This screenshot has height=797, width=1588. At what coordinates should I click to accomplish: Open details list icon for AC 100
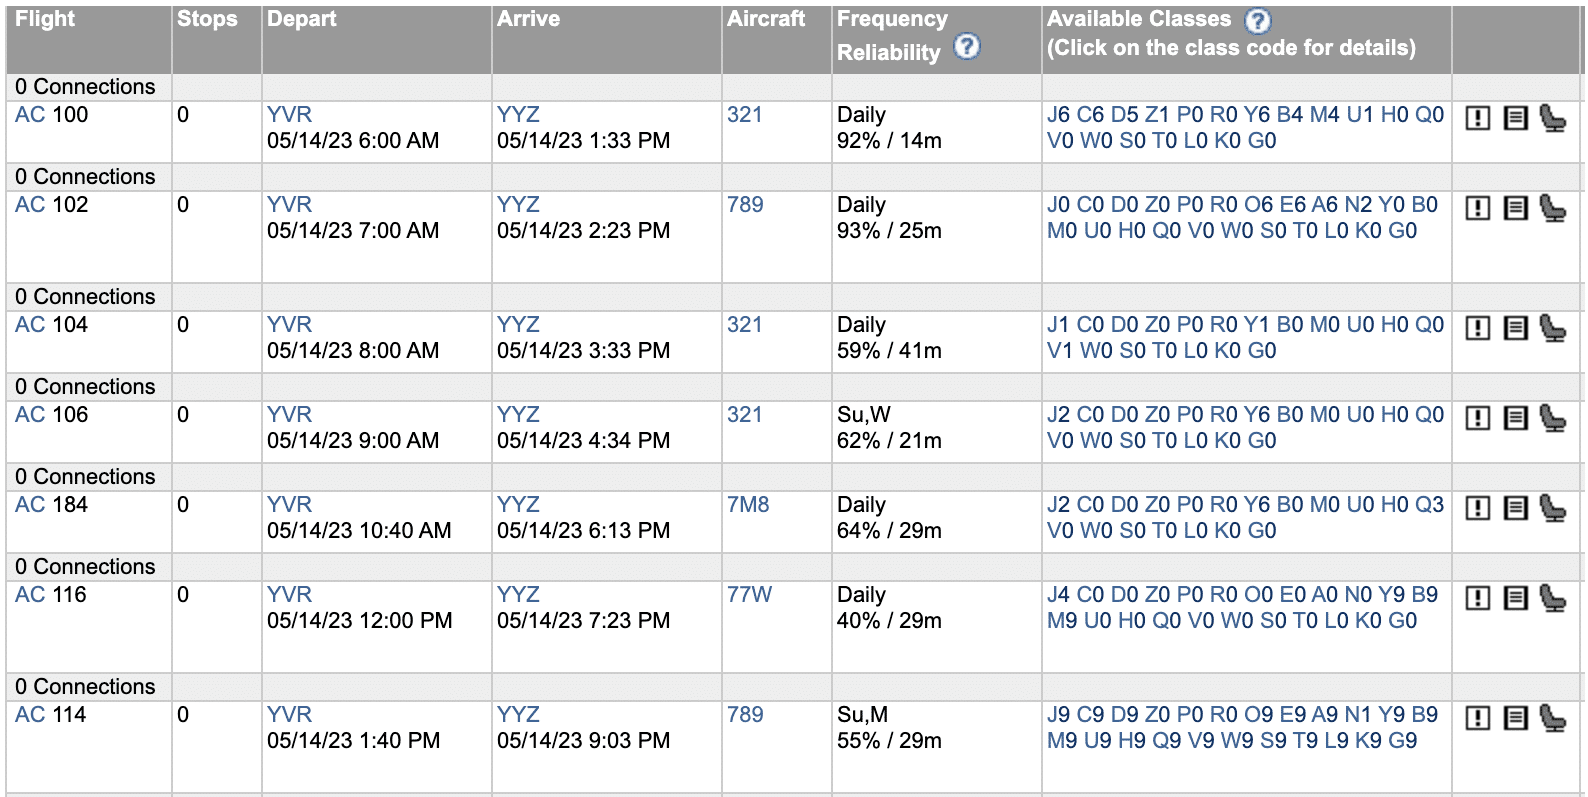(1515, 118)
